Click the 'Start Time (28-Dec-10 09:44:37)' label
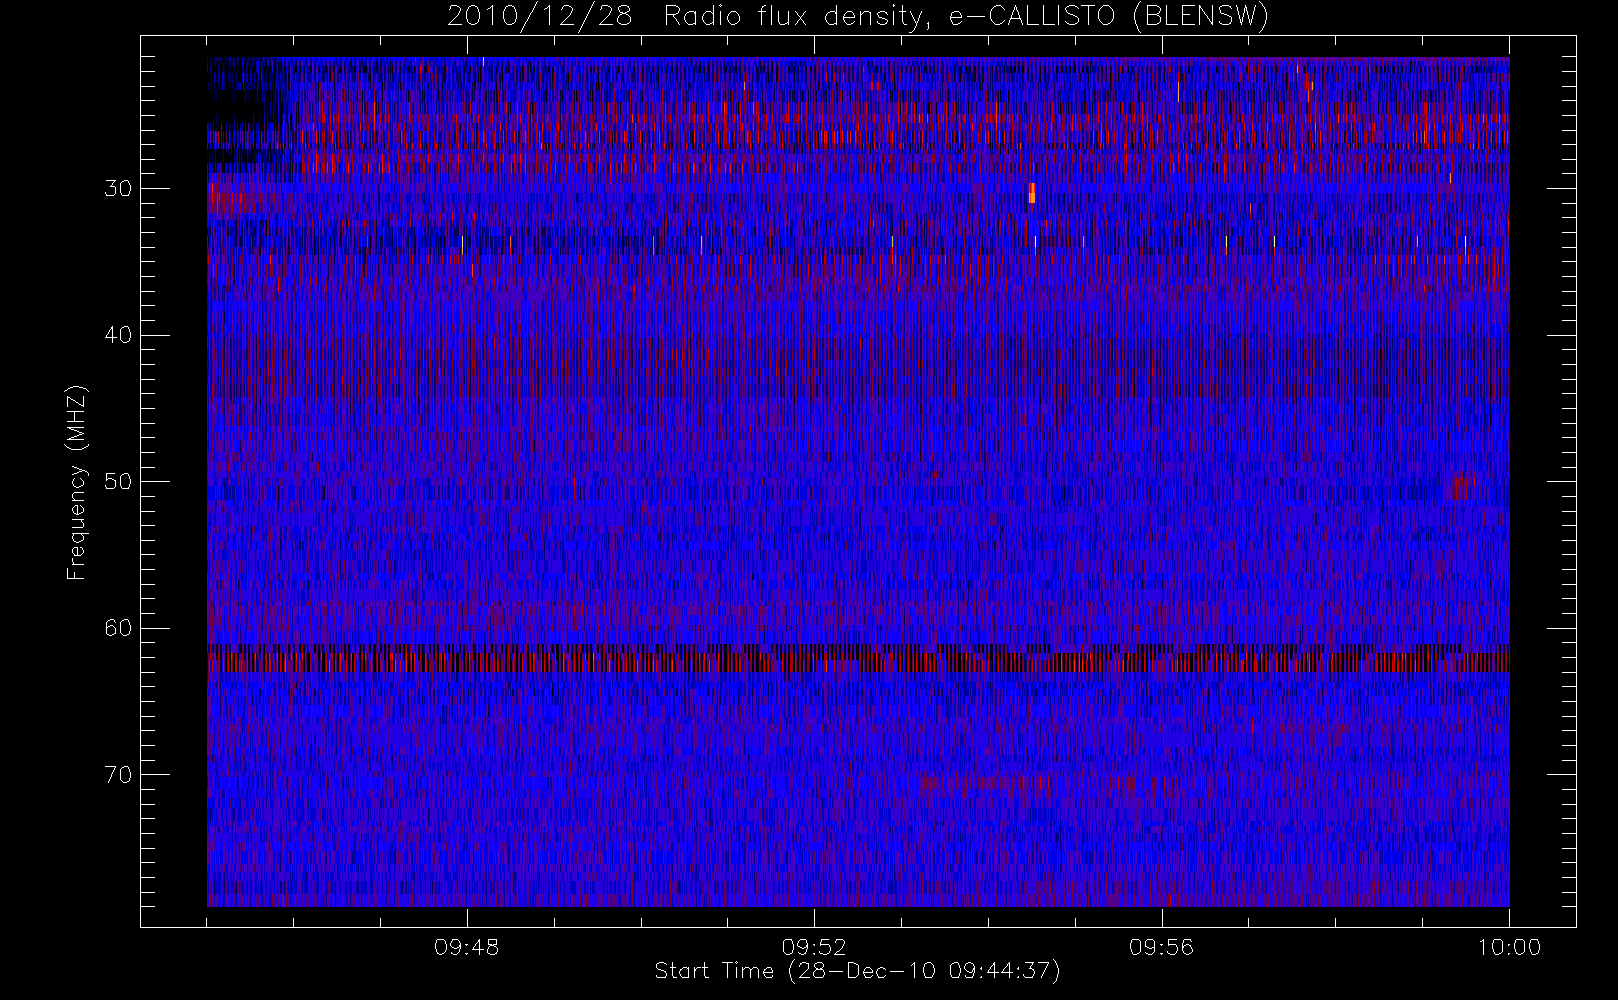The height and width of the screenshot is (1000, 1618). tap(857, 971)
